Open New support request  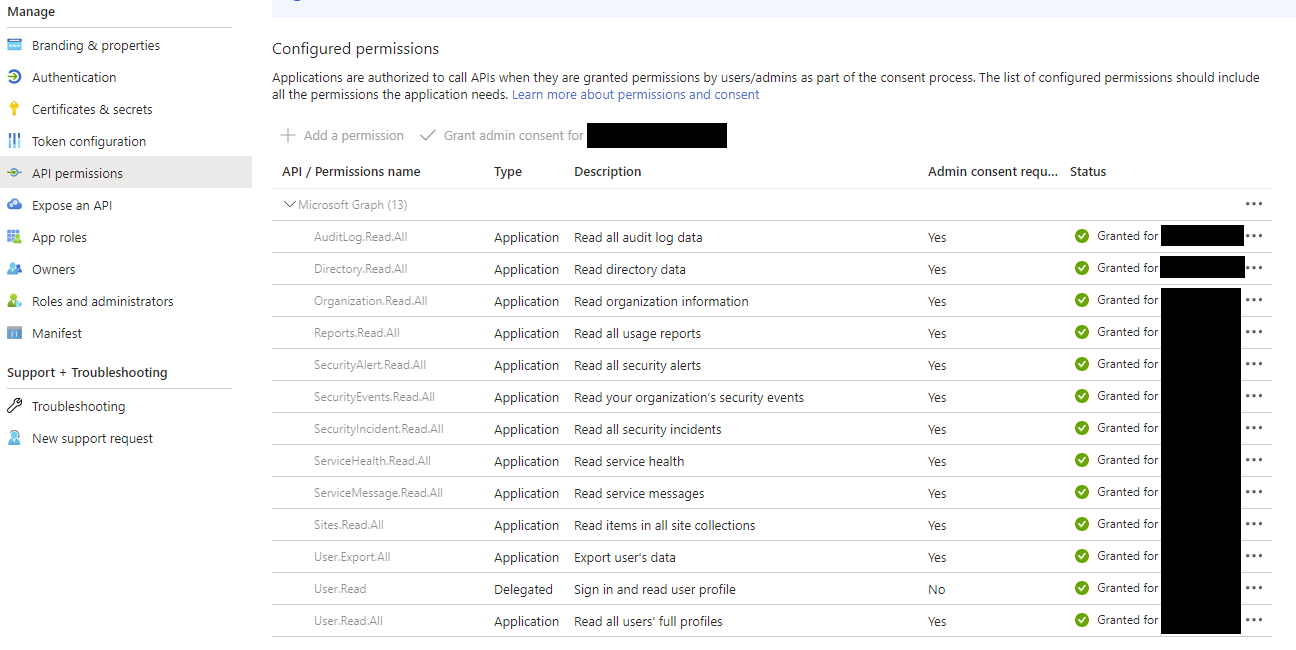pyautogui.click(x=92, y=438)
